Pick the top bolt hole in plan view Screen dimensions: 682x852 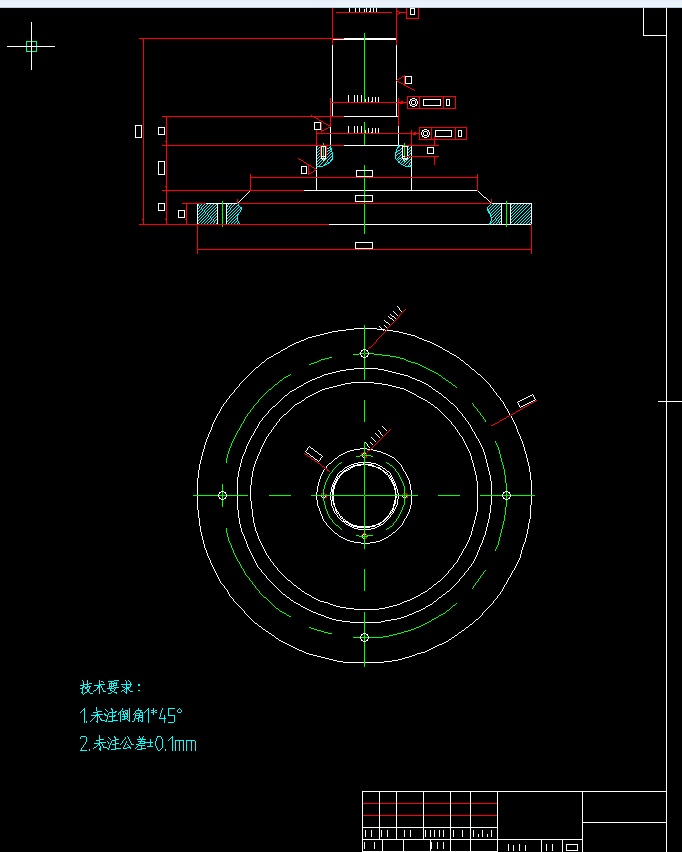(365, 353)
